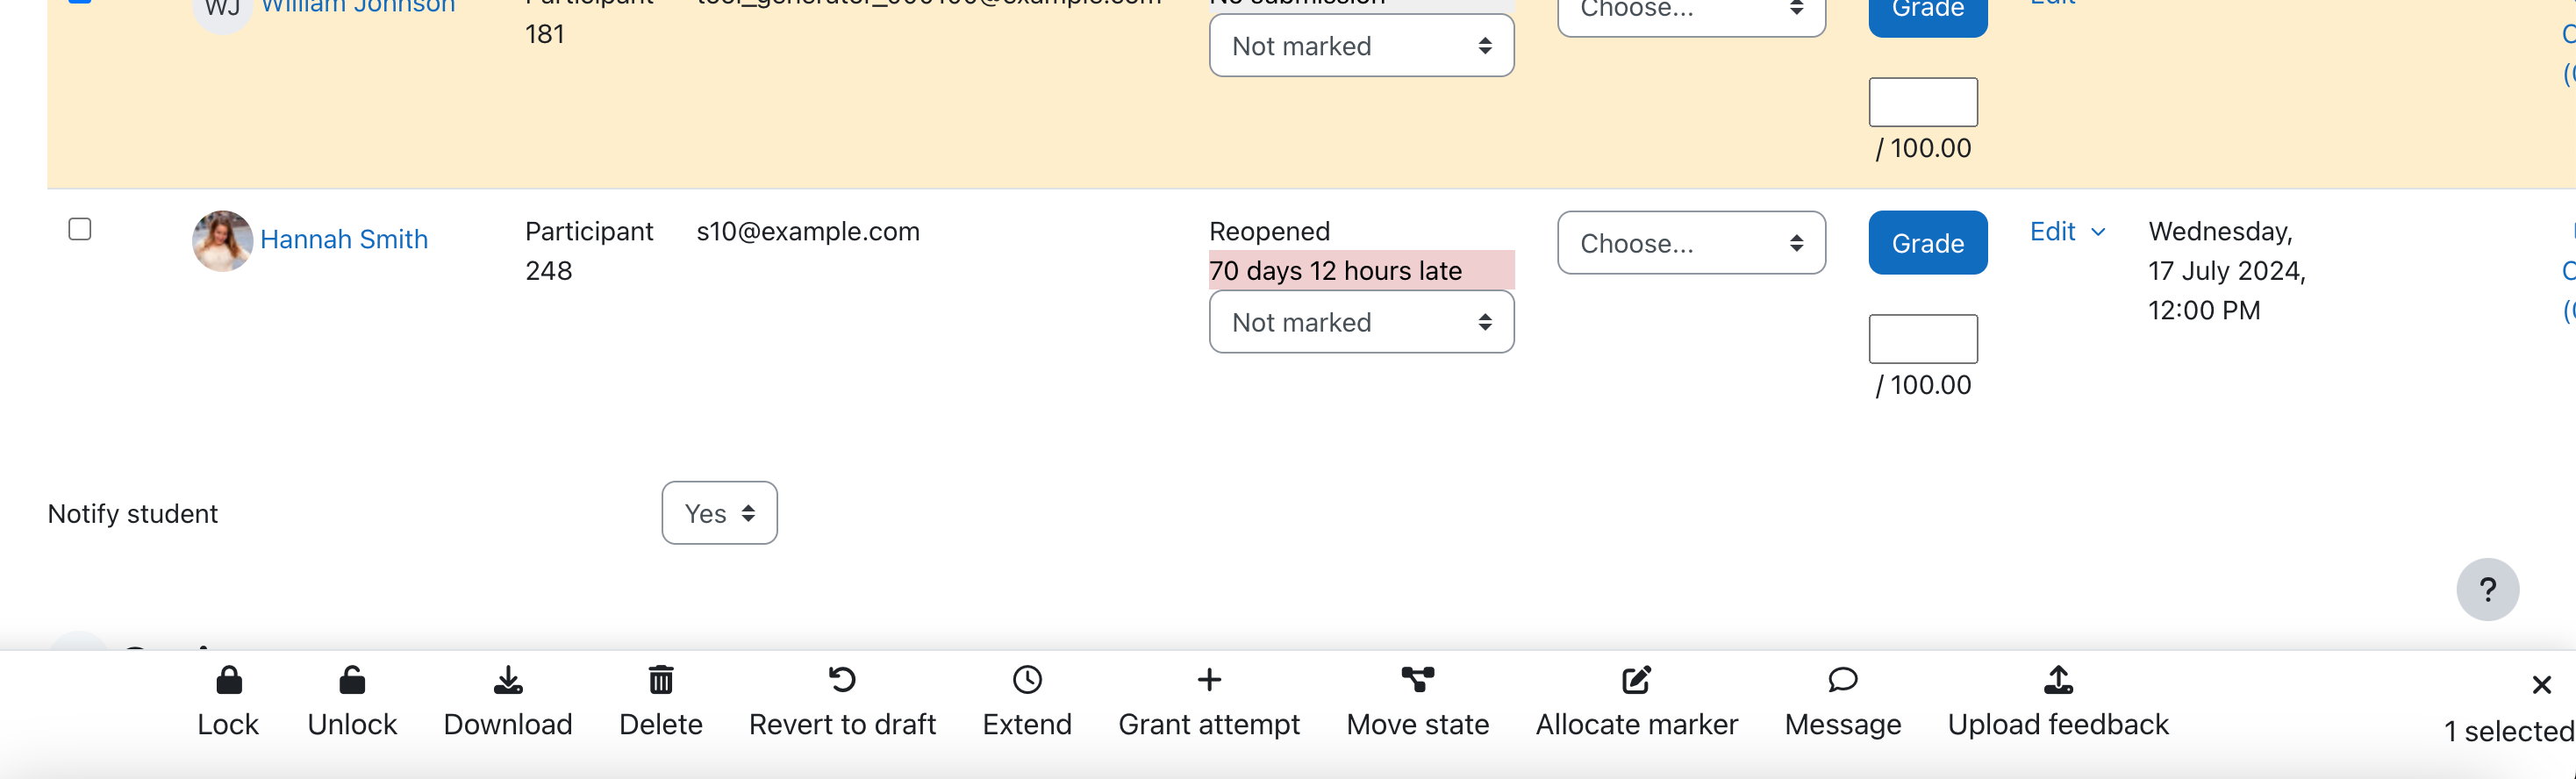Click the Upload feedback icon
Viewport: 2576px width, 779px height.
[x=2058, y=681]
